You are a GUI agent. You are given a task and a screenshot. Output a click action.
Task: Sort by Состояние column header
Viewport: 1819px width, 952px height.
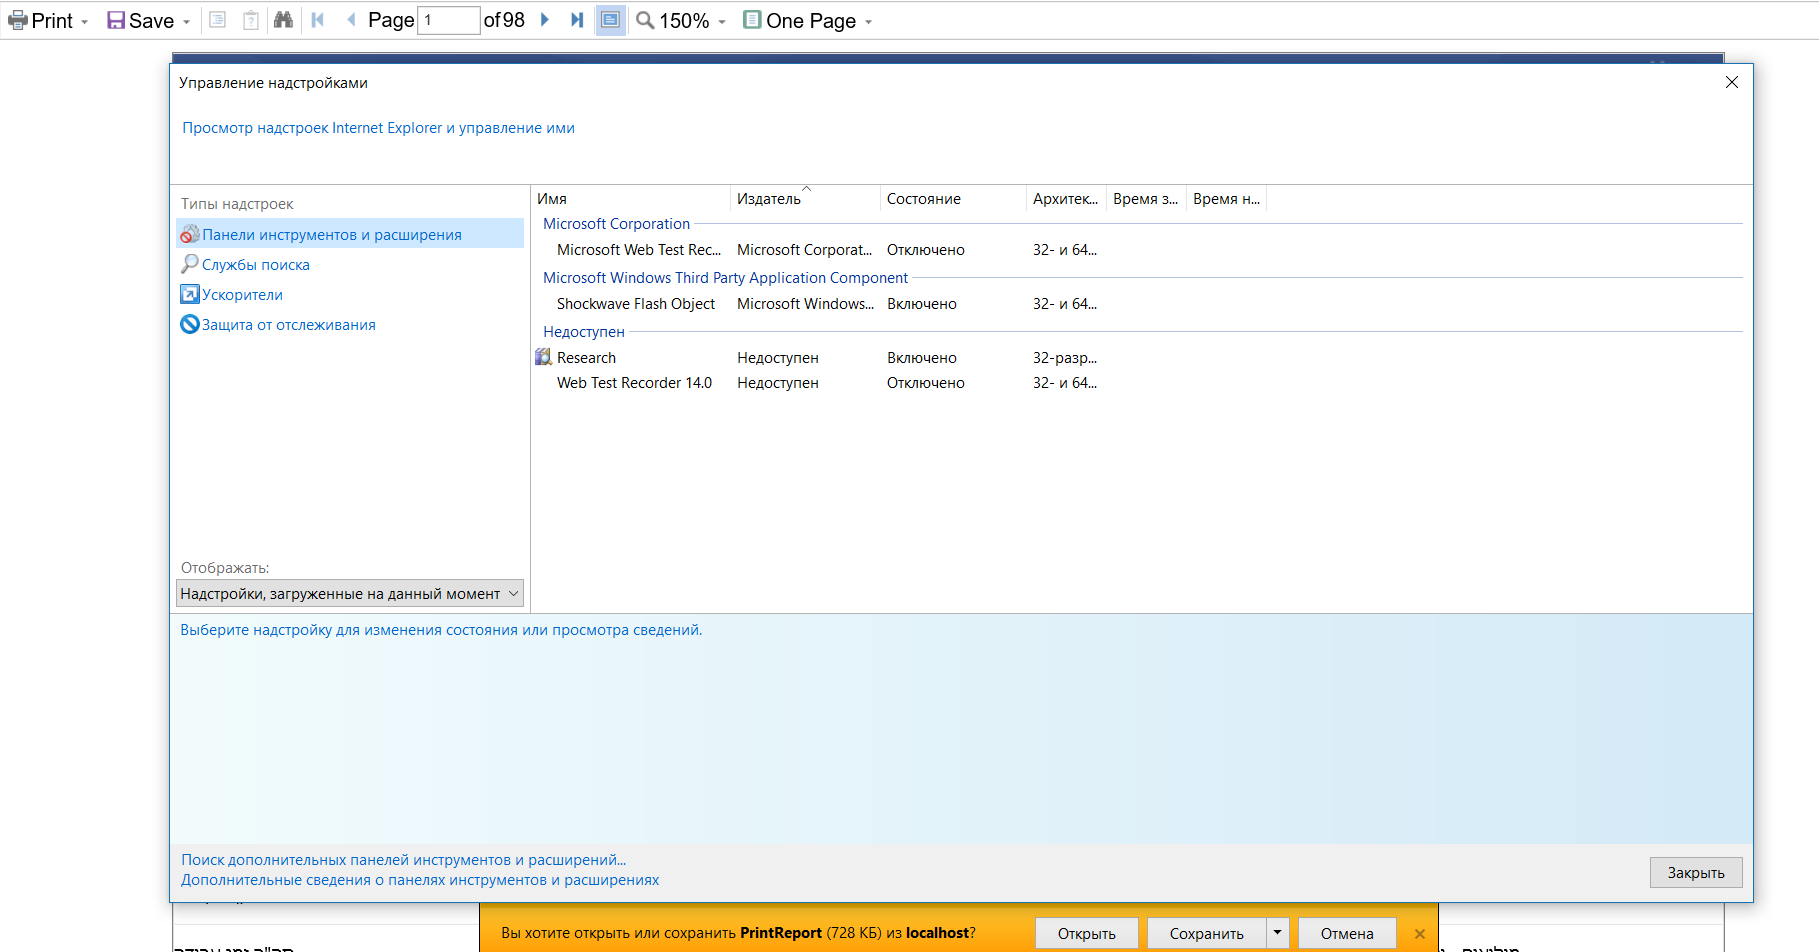pyautogui.click(x=953, y=199)
